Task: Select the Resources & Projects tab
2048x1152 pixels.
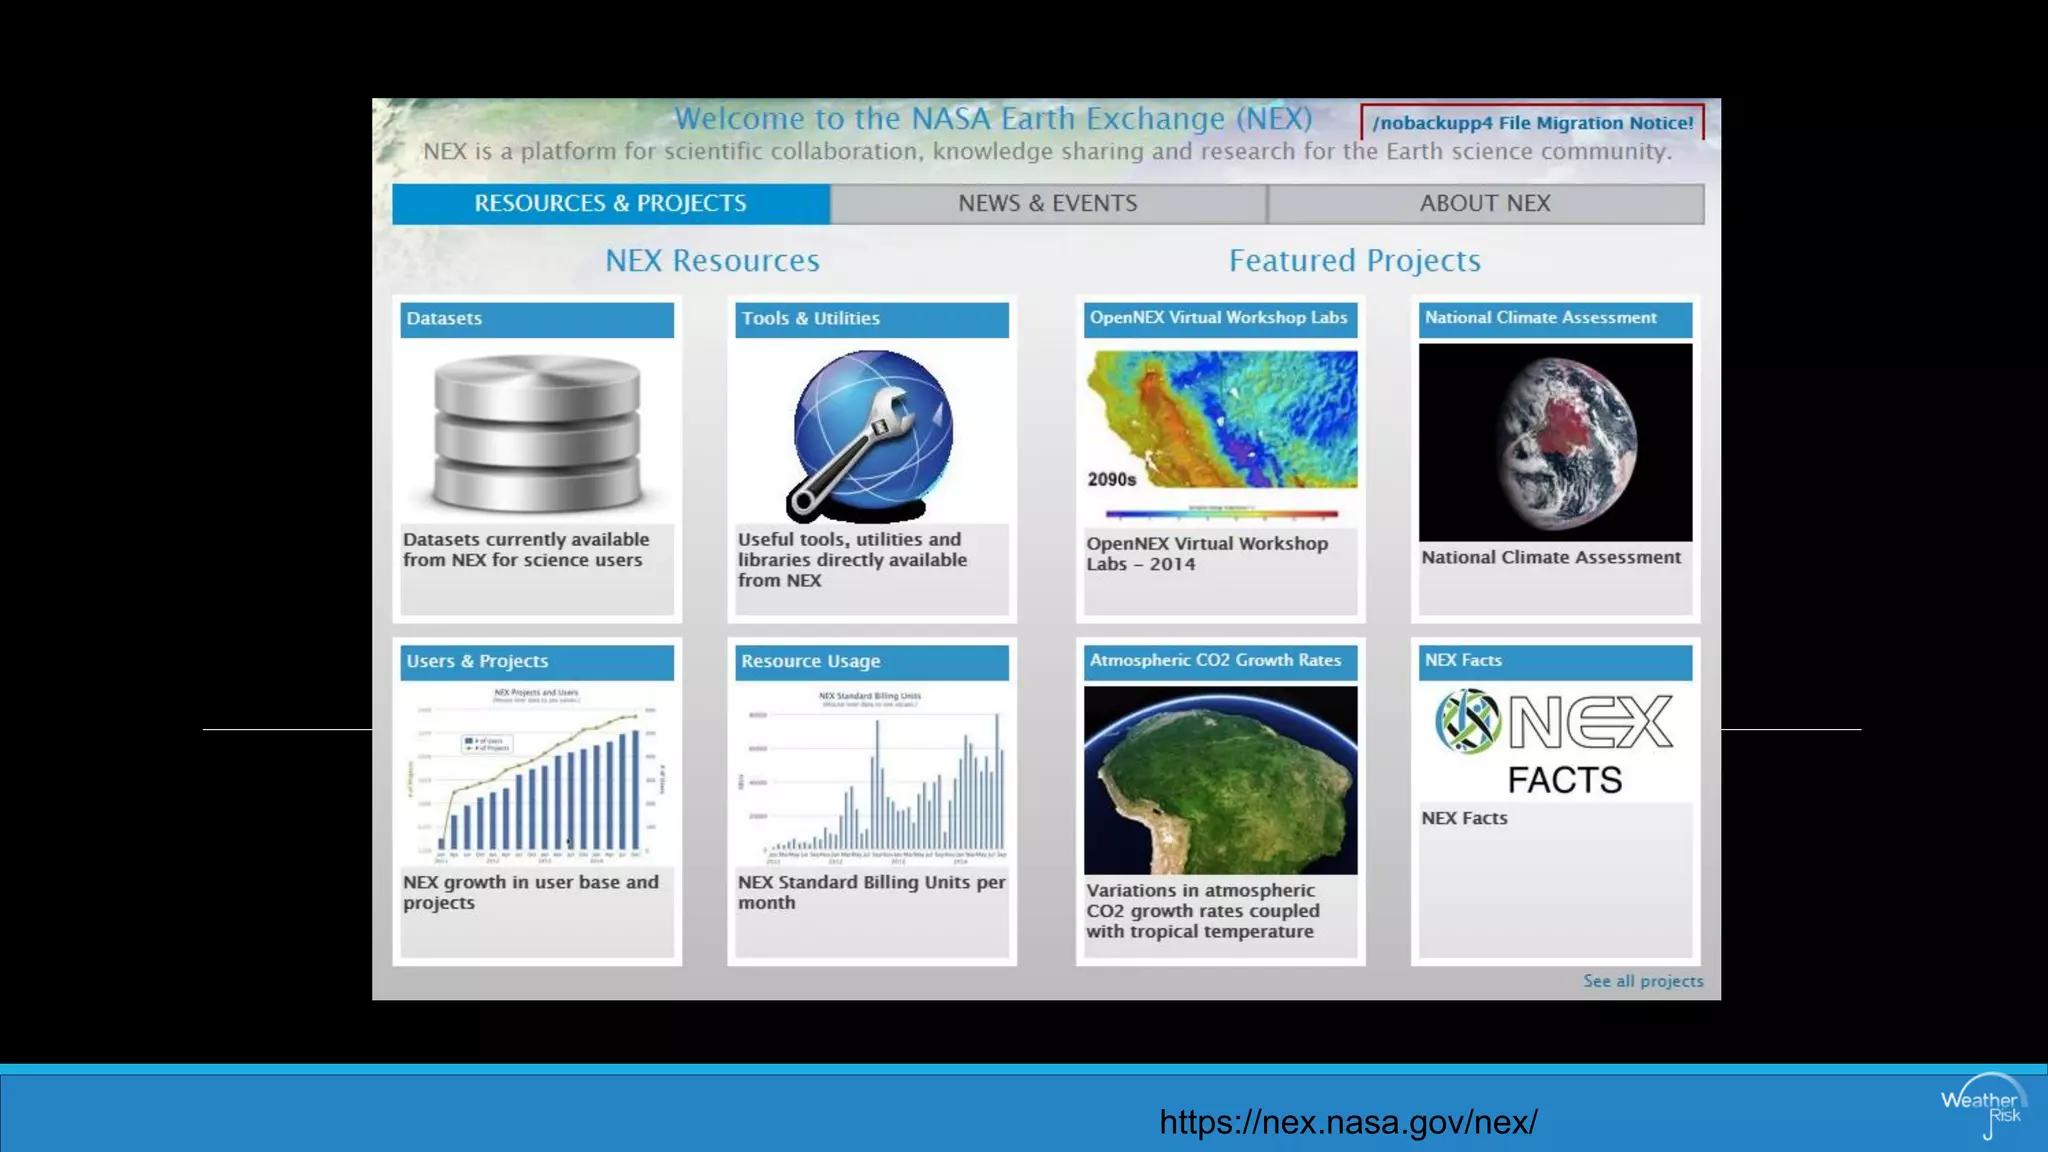Action: point(610,204)
